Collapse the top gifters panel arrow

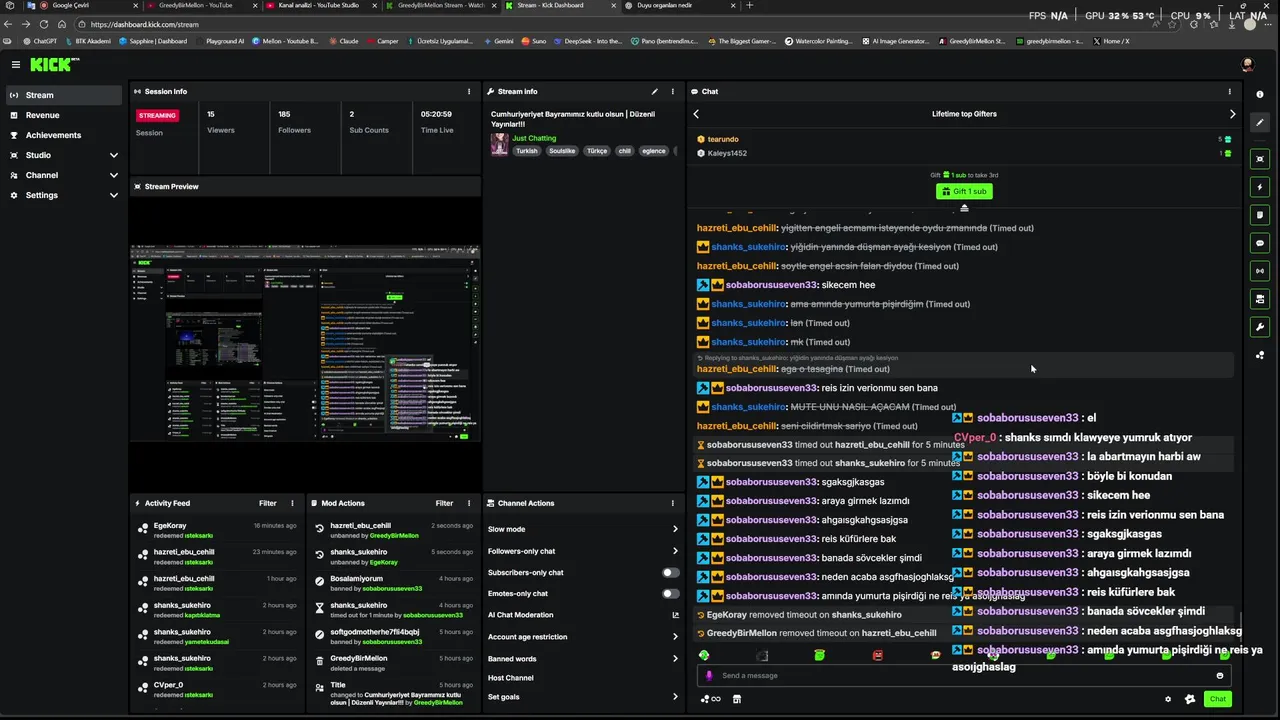pos(964,208)
